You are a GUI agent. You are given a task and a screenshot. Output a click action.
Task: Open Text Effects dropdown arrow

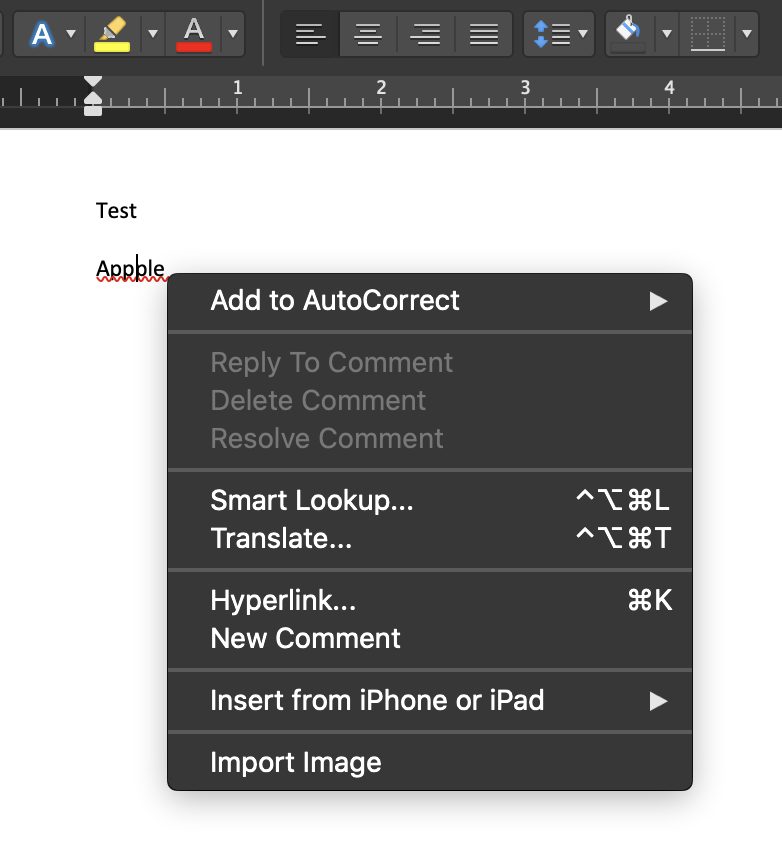71,34
